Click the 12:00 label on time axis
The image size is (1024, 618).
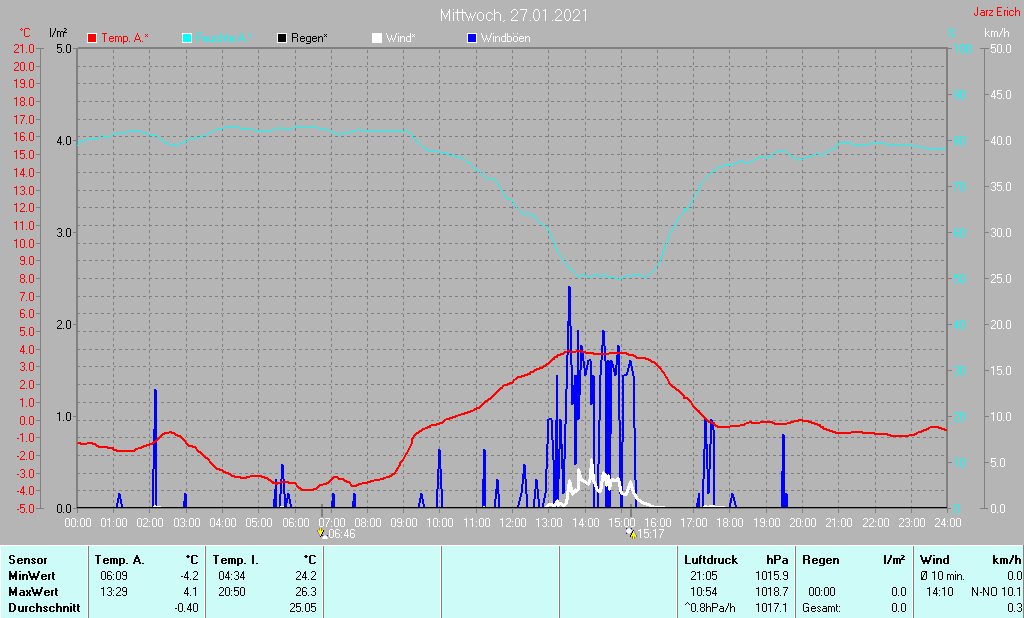coord(512,522)
